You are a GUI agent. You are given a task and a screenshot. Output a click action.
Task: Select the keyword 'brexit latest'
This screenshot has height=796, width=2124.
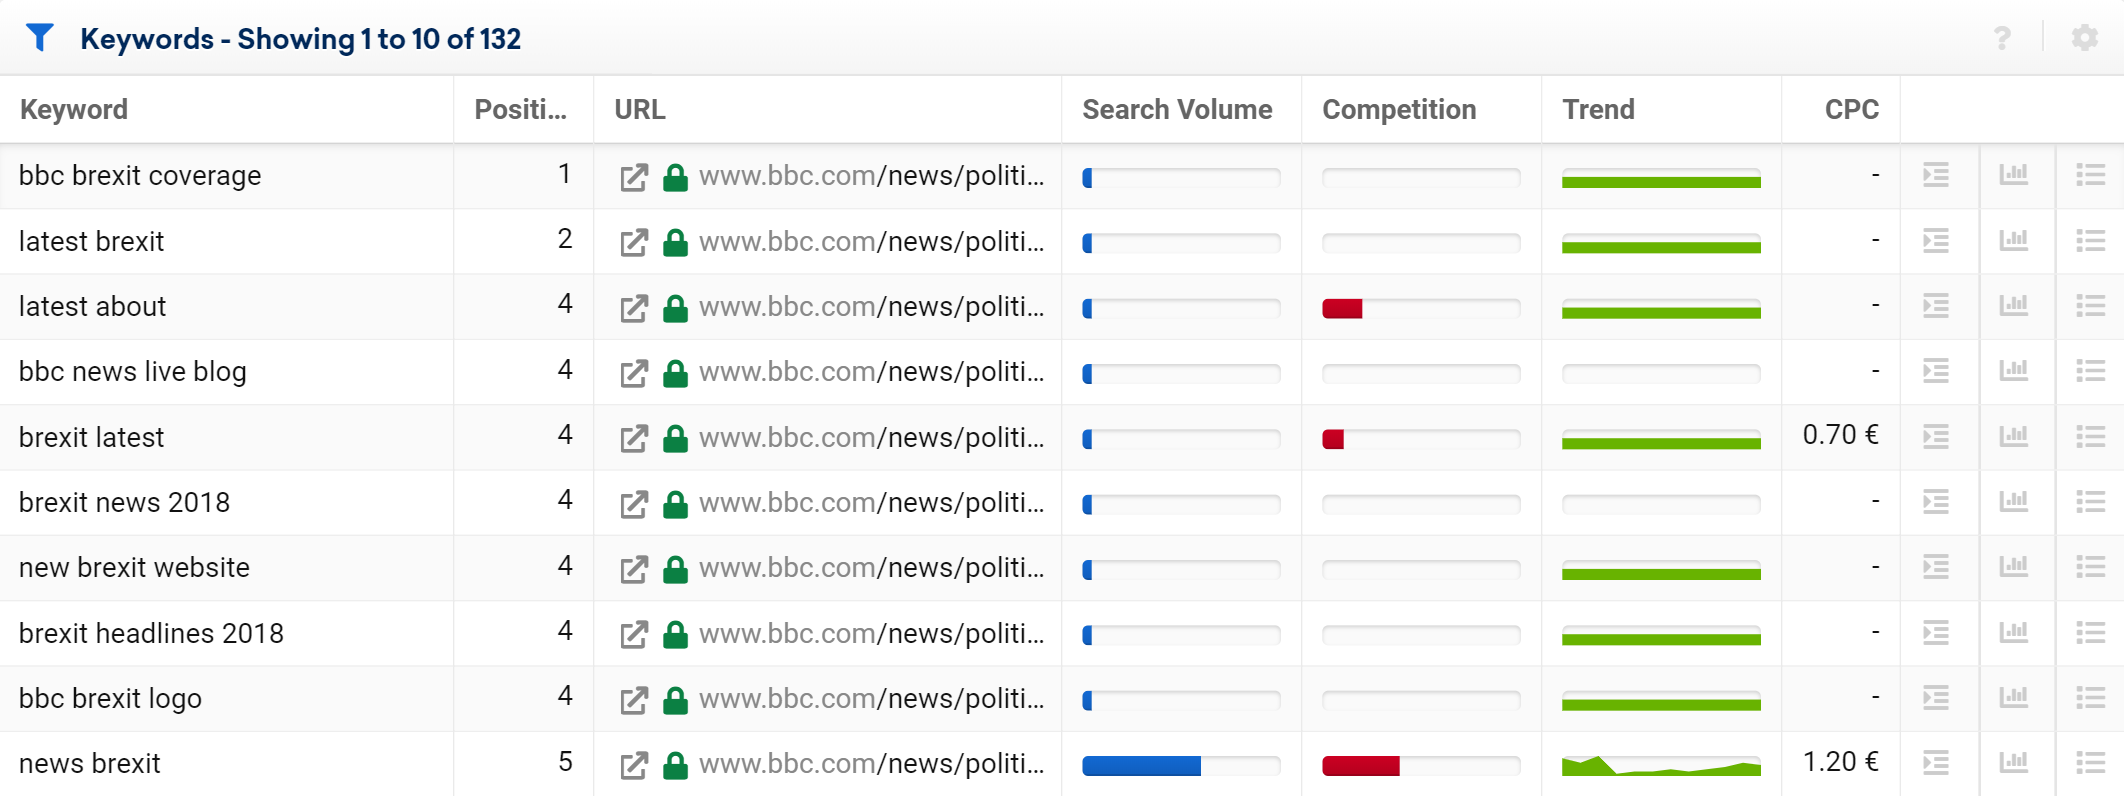pyautogui.click(x=91, y=438)
